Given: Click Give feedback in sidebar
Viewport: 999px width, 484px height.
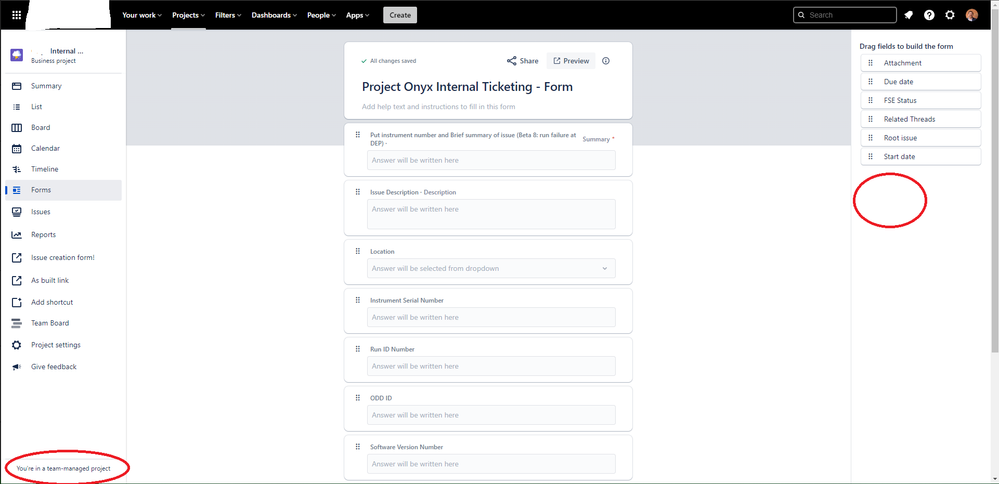Looking at the screenshot, I should pyautogui.click(x=63, y=367).
